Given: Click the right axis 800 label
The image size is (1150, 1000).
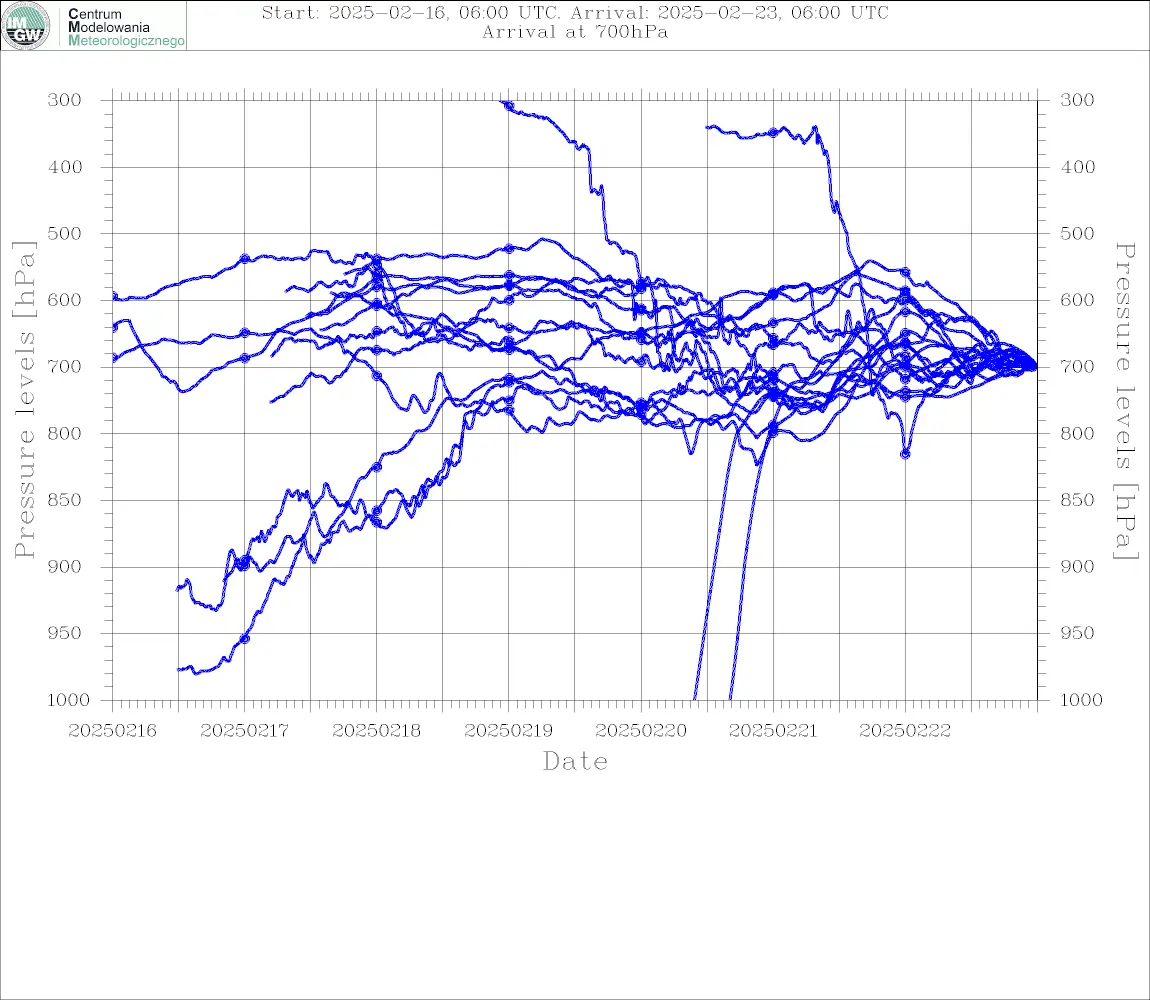Looking at the screenshot, I should (x=1077, y=433).
